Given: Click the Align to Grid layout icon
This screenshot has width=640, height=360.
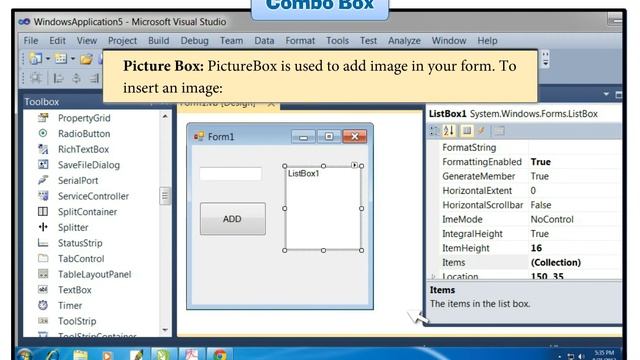Looking at the screenshot, I should pos(36,78).
